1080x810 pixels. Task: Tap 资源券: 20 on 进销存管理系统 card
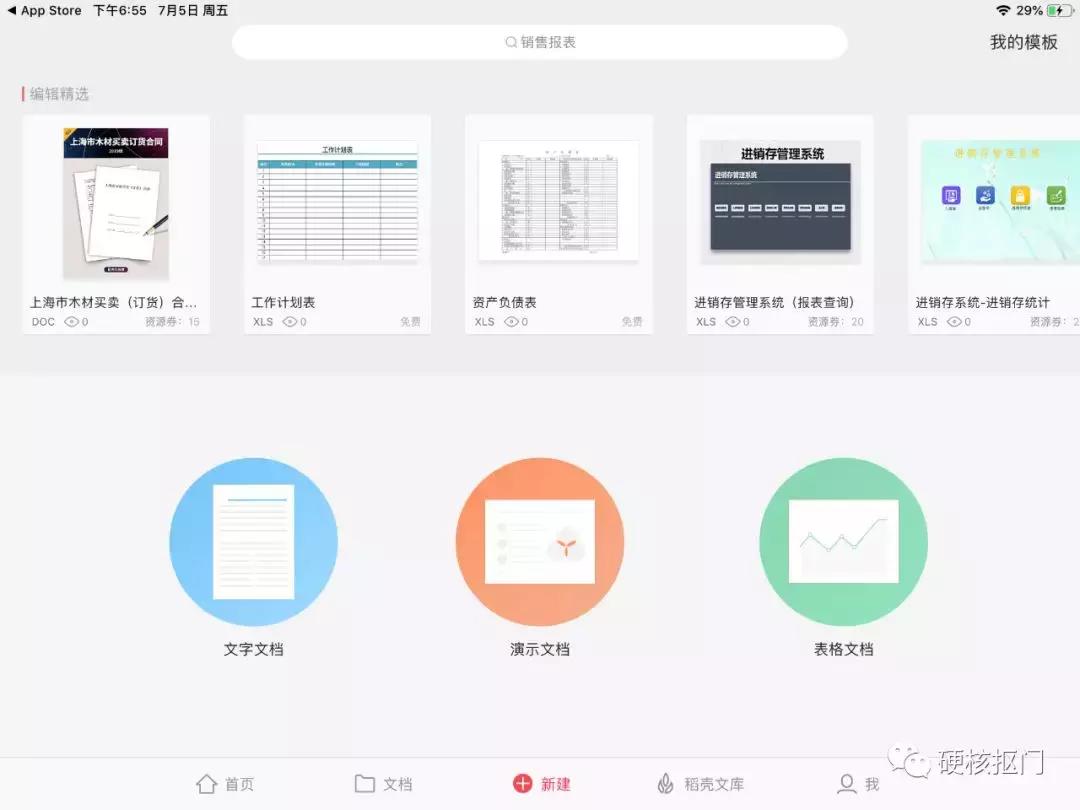pyautogui.click(x=835, y=322)
